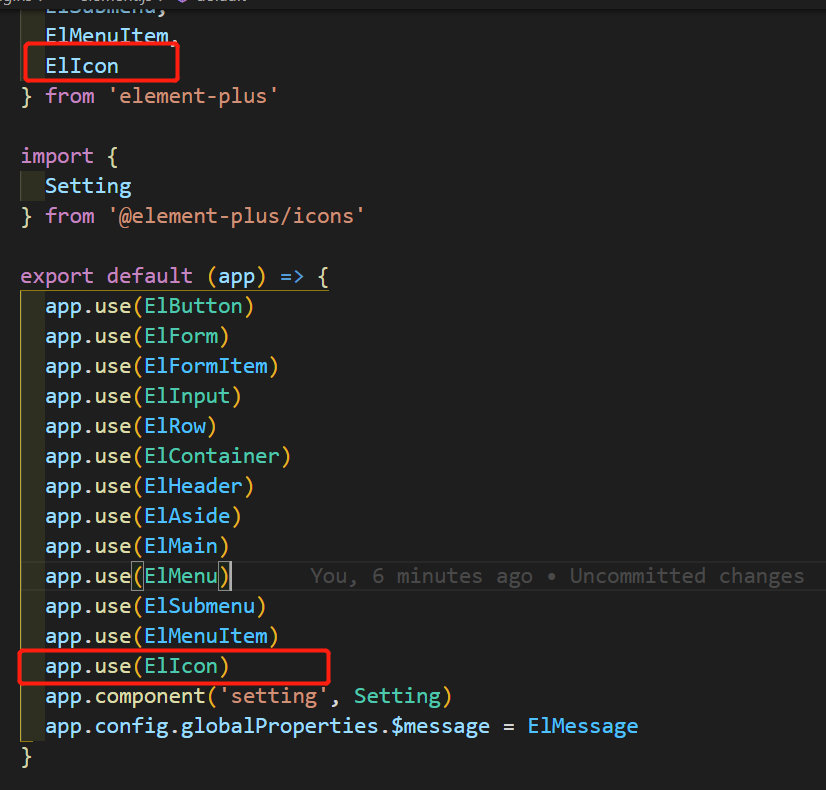Click the app.use(ElInput) line
826x790 pixels.
(x=143, y=396)
